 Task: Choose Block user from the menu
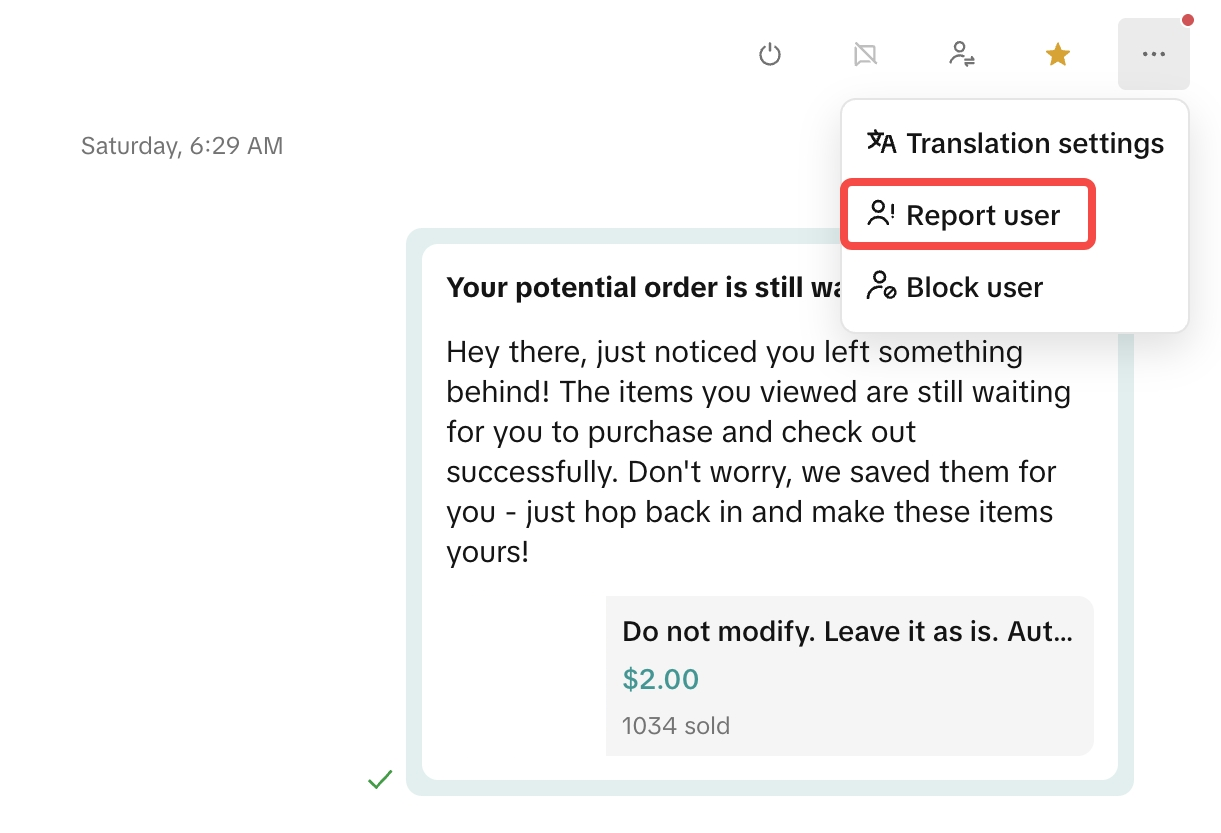(974, 287)
